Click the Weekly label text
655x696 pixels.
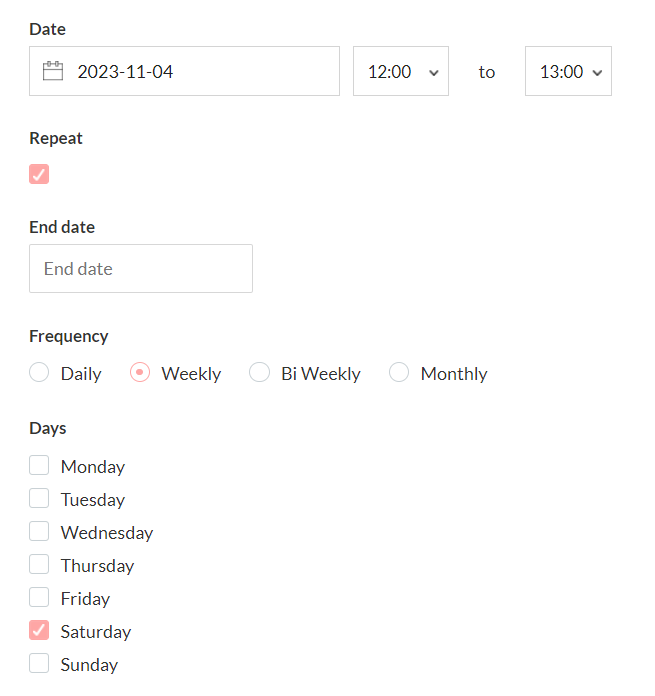click(x=191, y=374)
